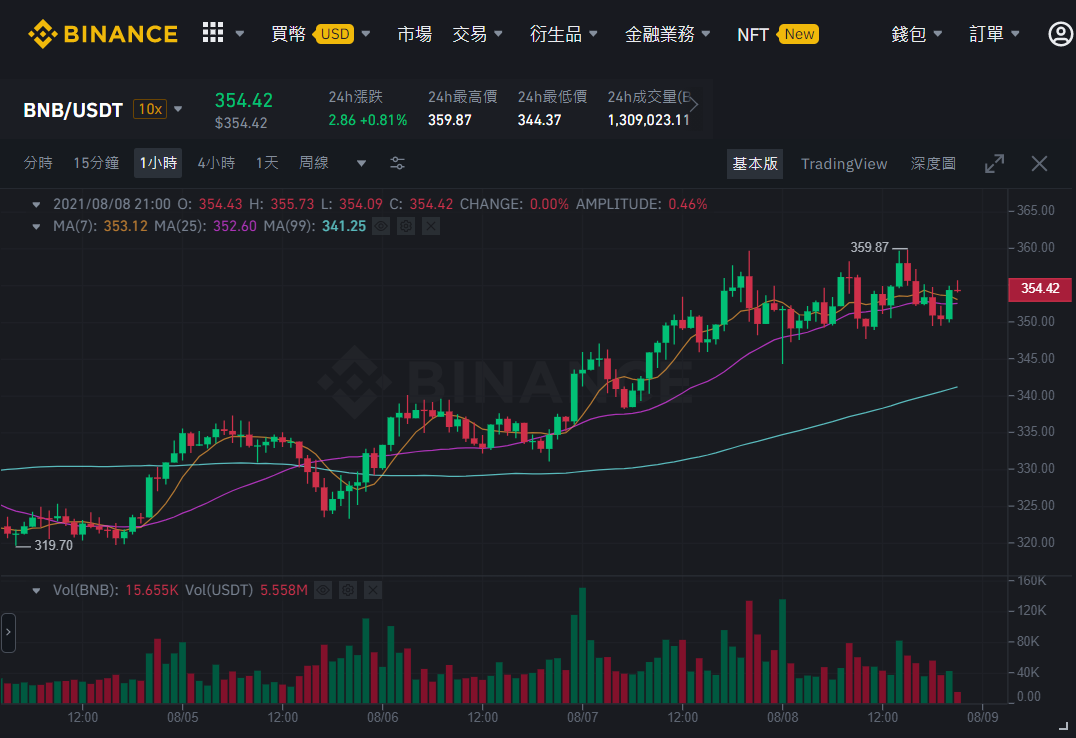Collapse the MA indicator row arrow
Image resolution: width=1076 pixels, height=738 pixels.
point(36,227)
